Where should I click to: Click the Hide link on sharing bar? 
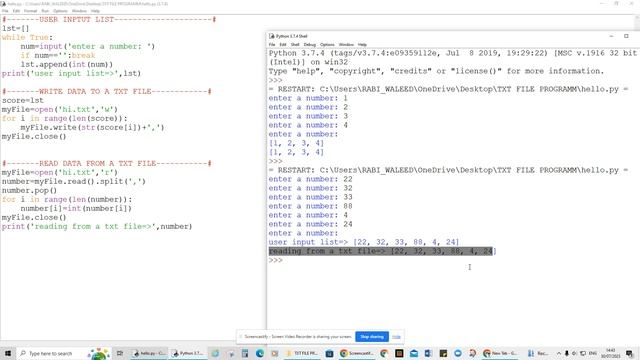point(396,337)
